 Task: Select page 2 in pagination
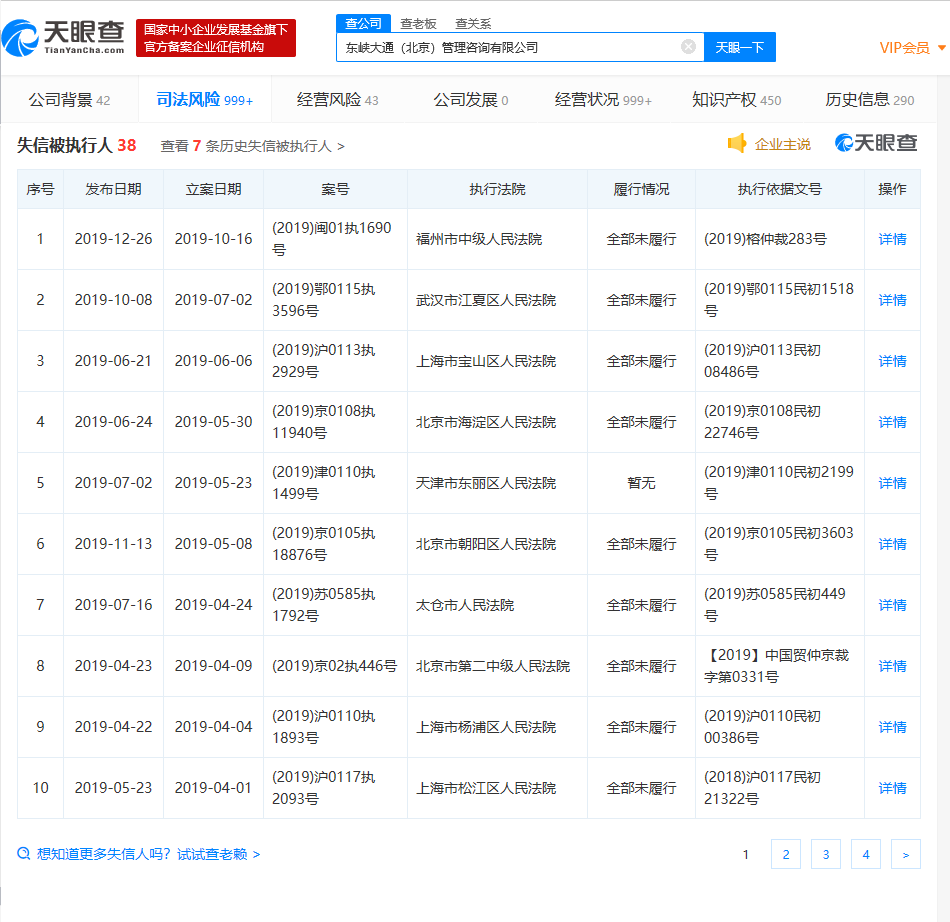point(785,854)
